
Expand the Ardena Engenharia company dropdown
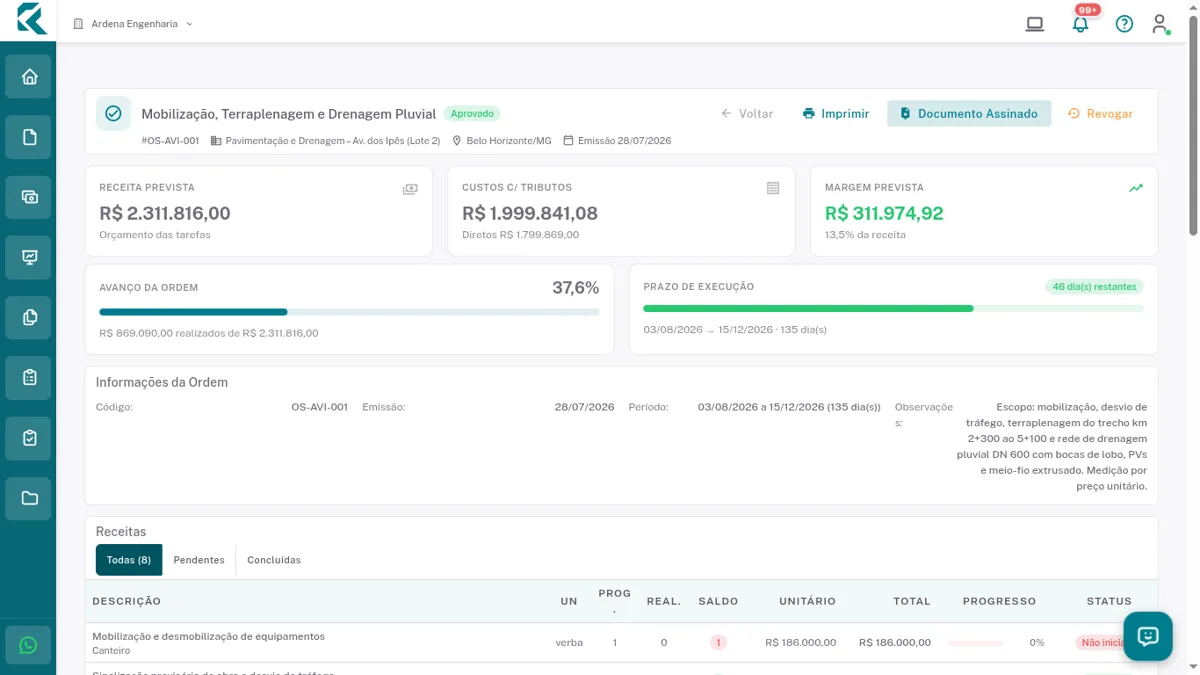[133, 24]
